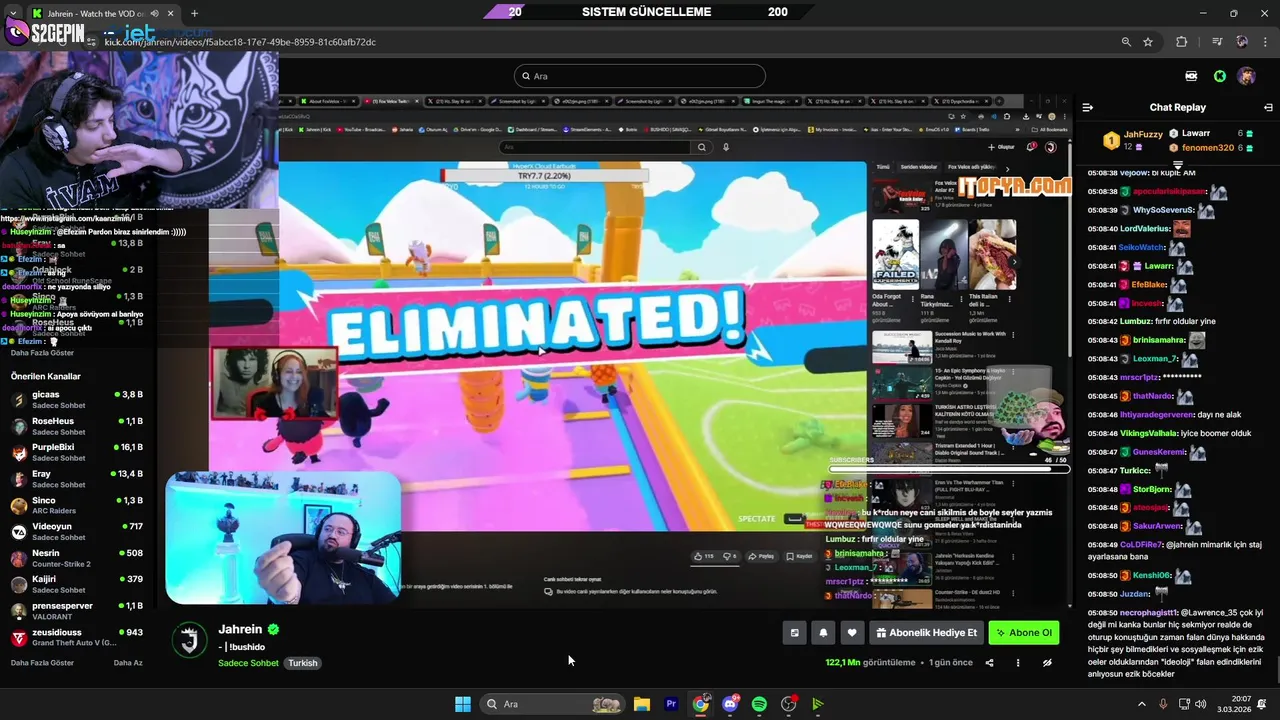Open the user avatar menu in Kick header

[x=1246, y=76]
